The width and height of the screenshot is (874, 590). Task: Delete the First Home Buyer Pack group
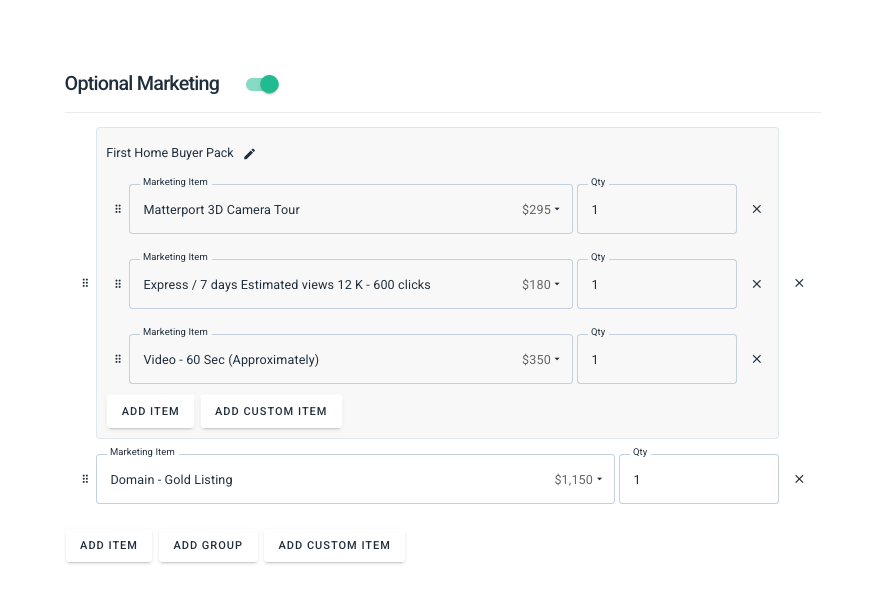coord(799,283)
